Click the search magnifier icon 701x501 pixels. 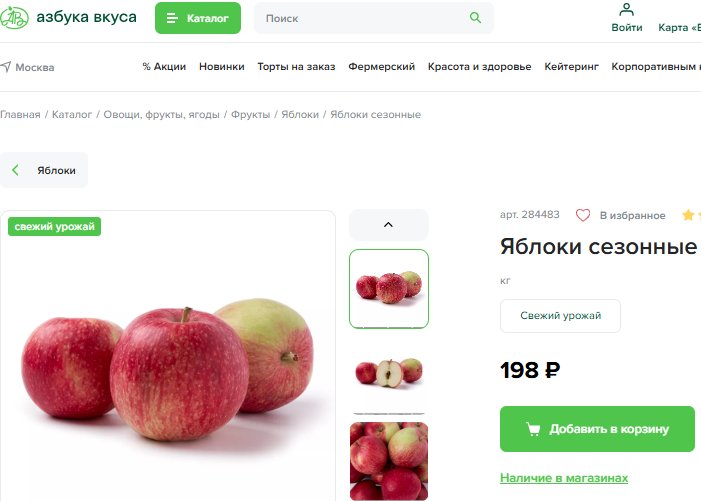click(x=475, y=18)
